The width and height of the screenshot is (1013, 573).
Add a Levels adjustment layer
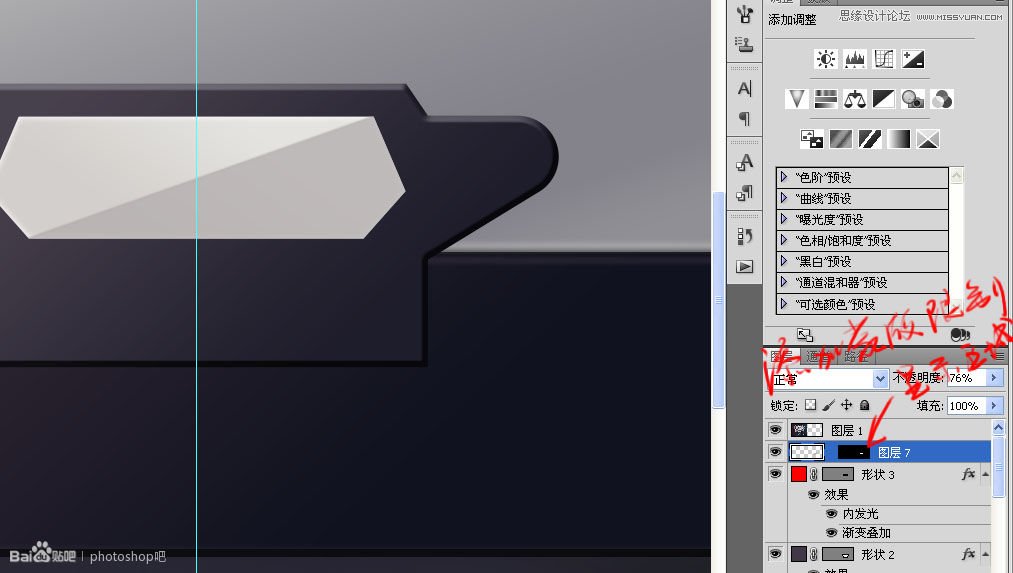tap(855, 59)
